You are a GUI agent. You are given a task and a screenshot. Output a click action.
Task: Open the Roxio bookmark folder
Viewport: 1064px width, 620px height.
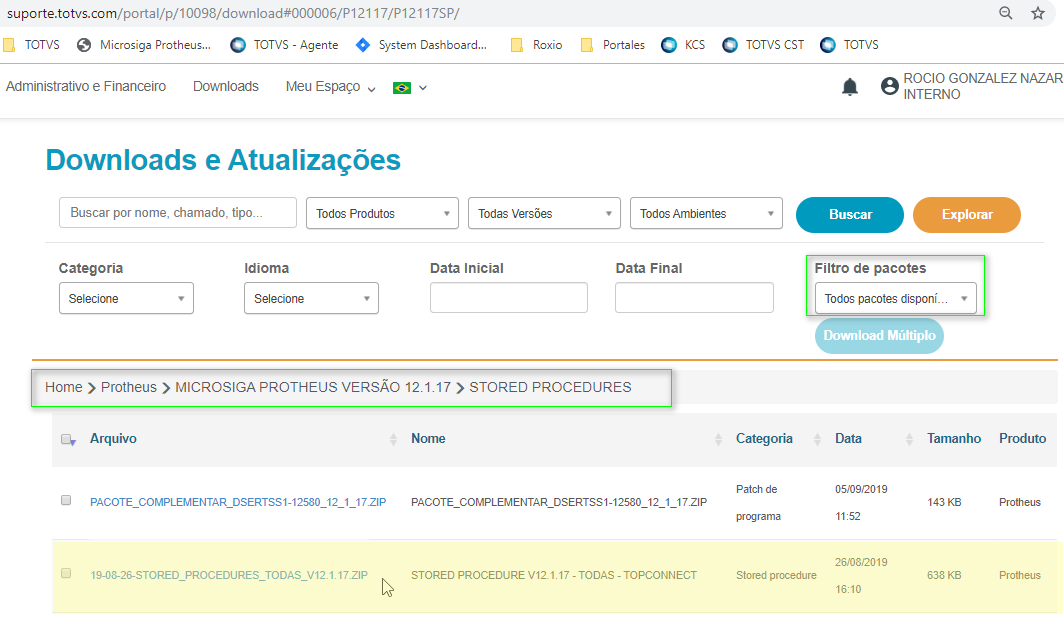537,45
